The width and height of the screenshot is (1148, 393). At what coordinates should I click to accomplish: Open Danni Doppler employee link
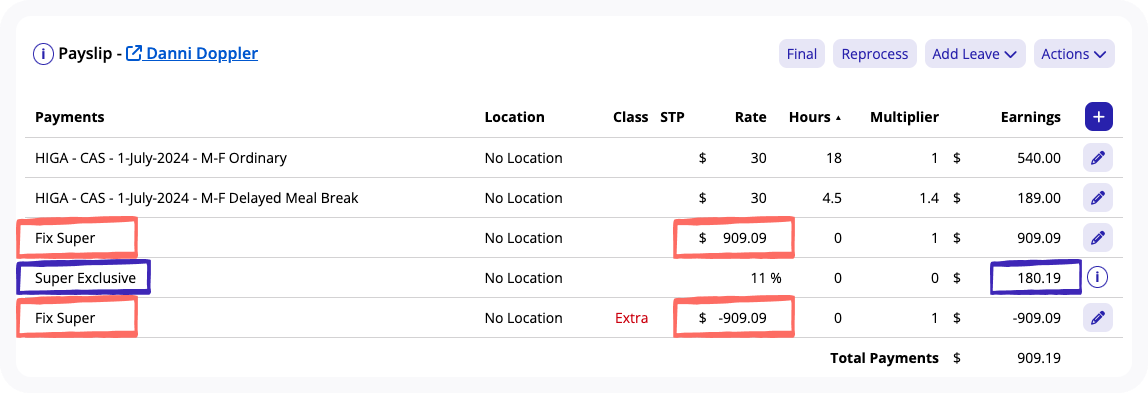pos(202,53)
